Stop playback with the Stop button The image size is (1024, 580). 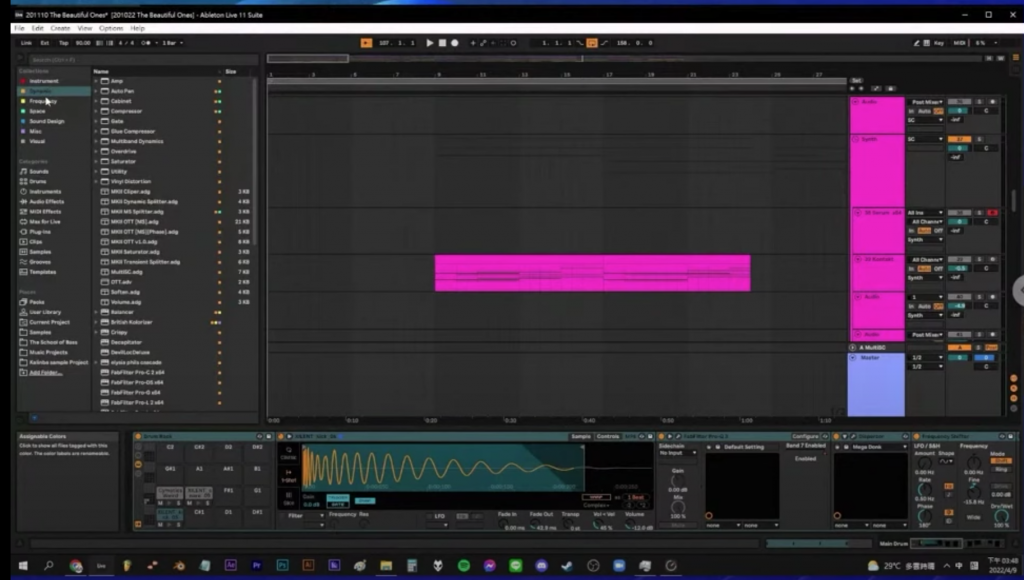pyautogui.click(x=442, y=43)
